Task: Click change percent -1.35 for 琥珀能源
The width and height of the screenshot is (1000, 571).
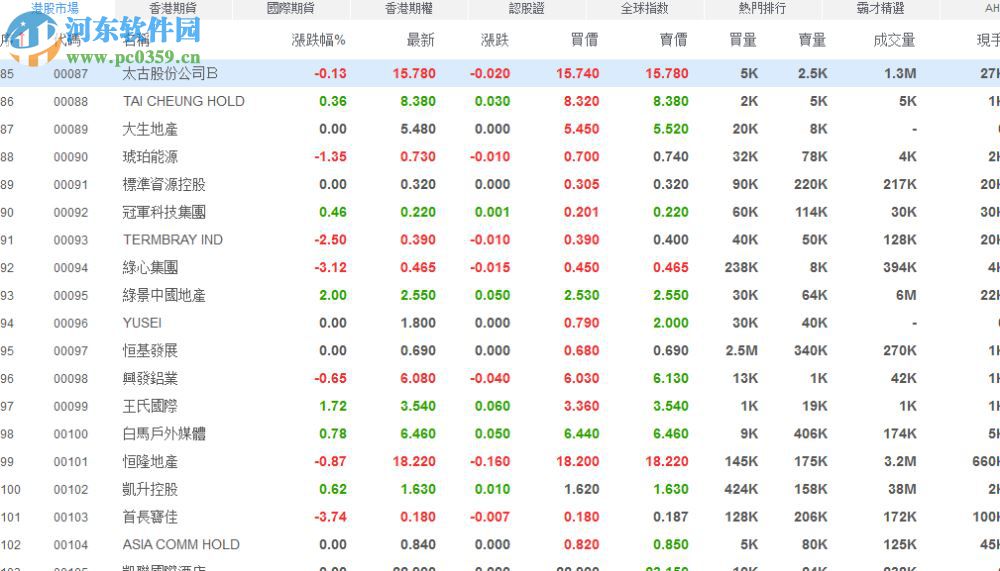Action: [x=330, y=157]
